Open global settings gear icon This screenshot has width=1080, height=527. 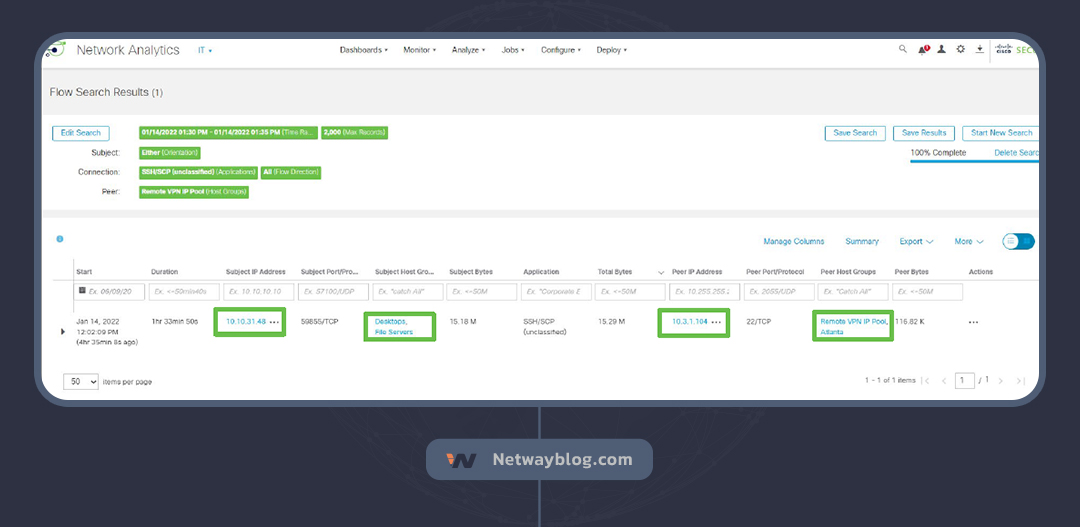pyautogui.click(x=960, y=49)
